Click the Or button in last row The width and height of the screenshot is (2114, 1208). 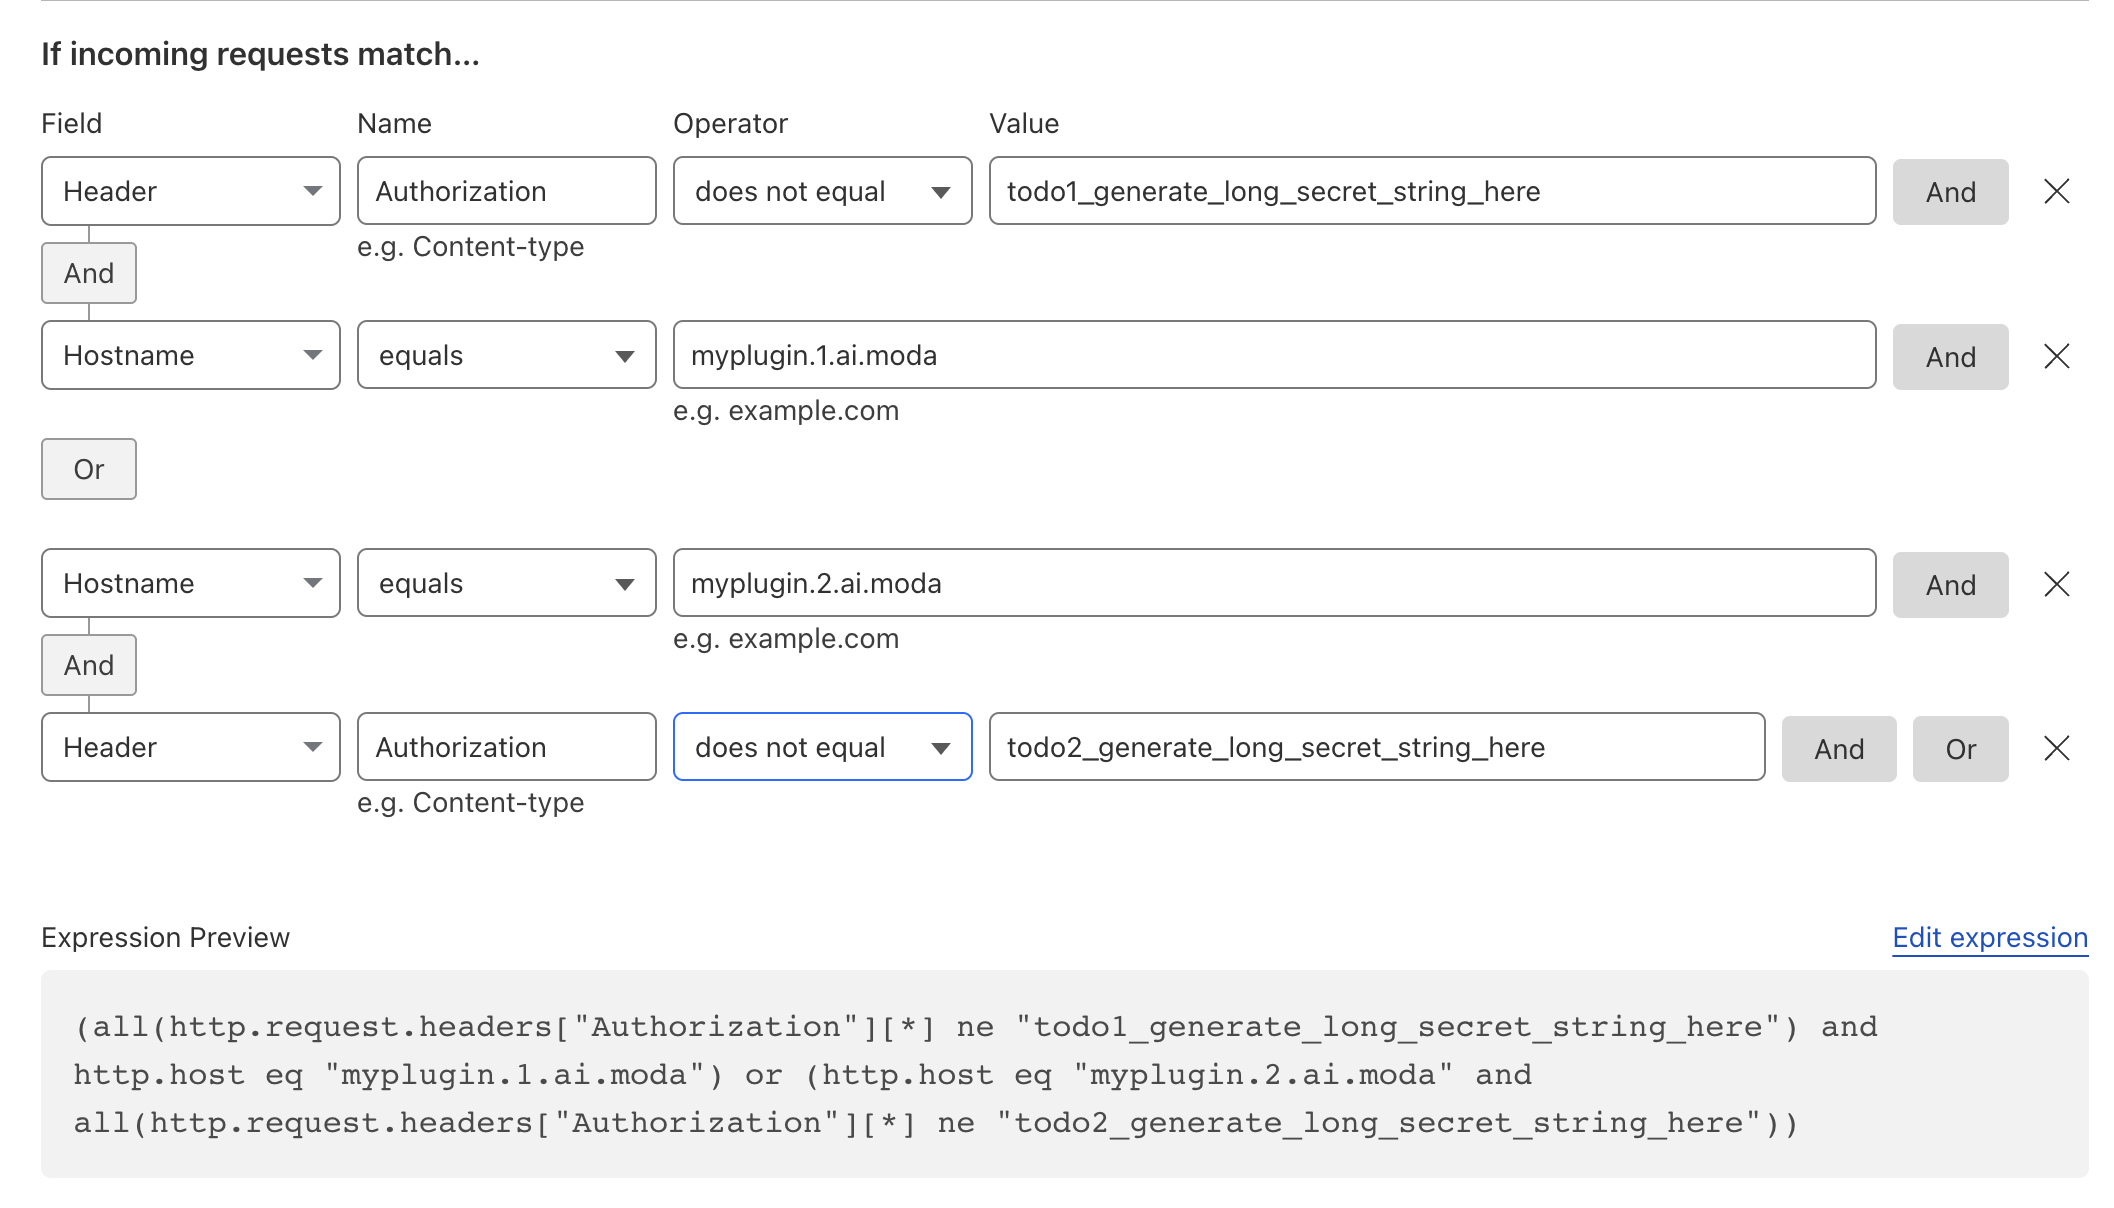tap(1960, 749)
